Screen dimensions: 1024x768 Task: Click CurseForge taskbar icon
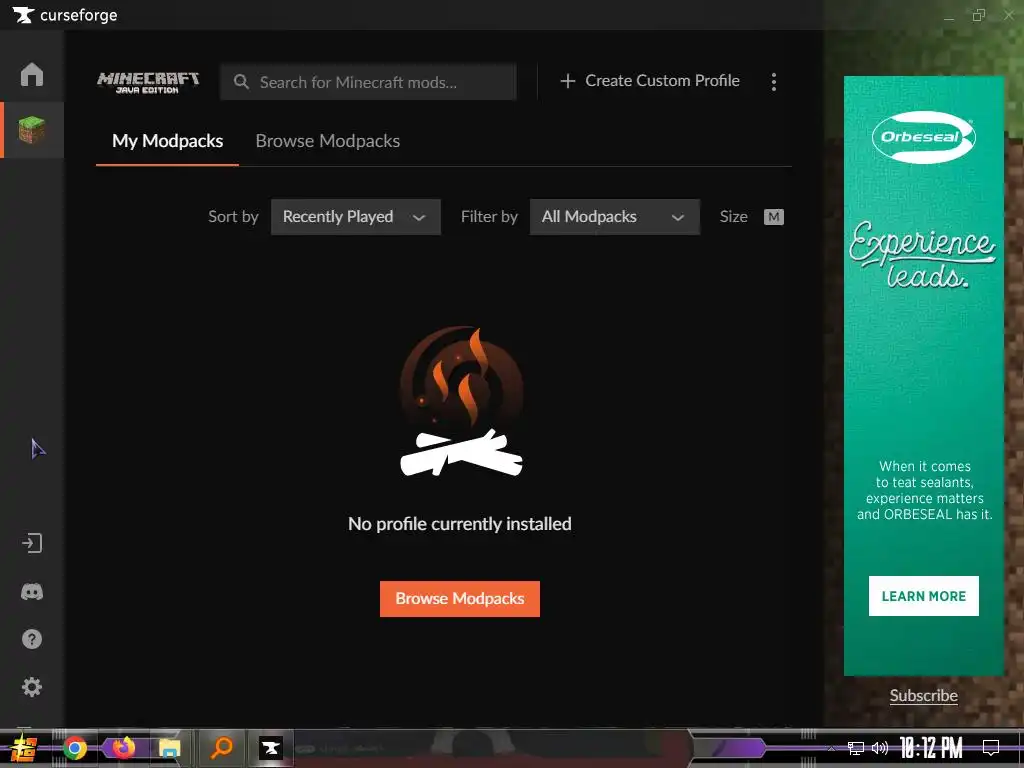coord(270,748)
